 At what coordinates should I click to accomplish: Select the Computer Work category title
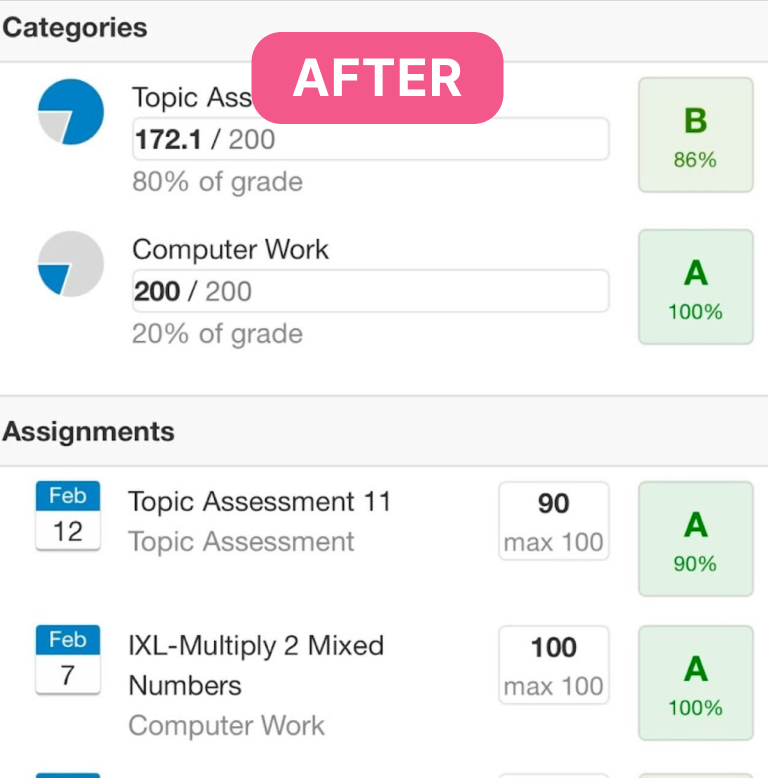pyautogui.click(x=230, y=249)
